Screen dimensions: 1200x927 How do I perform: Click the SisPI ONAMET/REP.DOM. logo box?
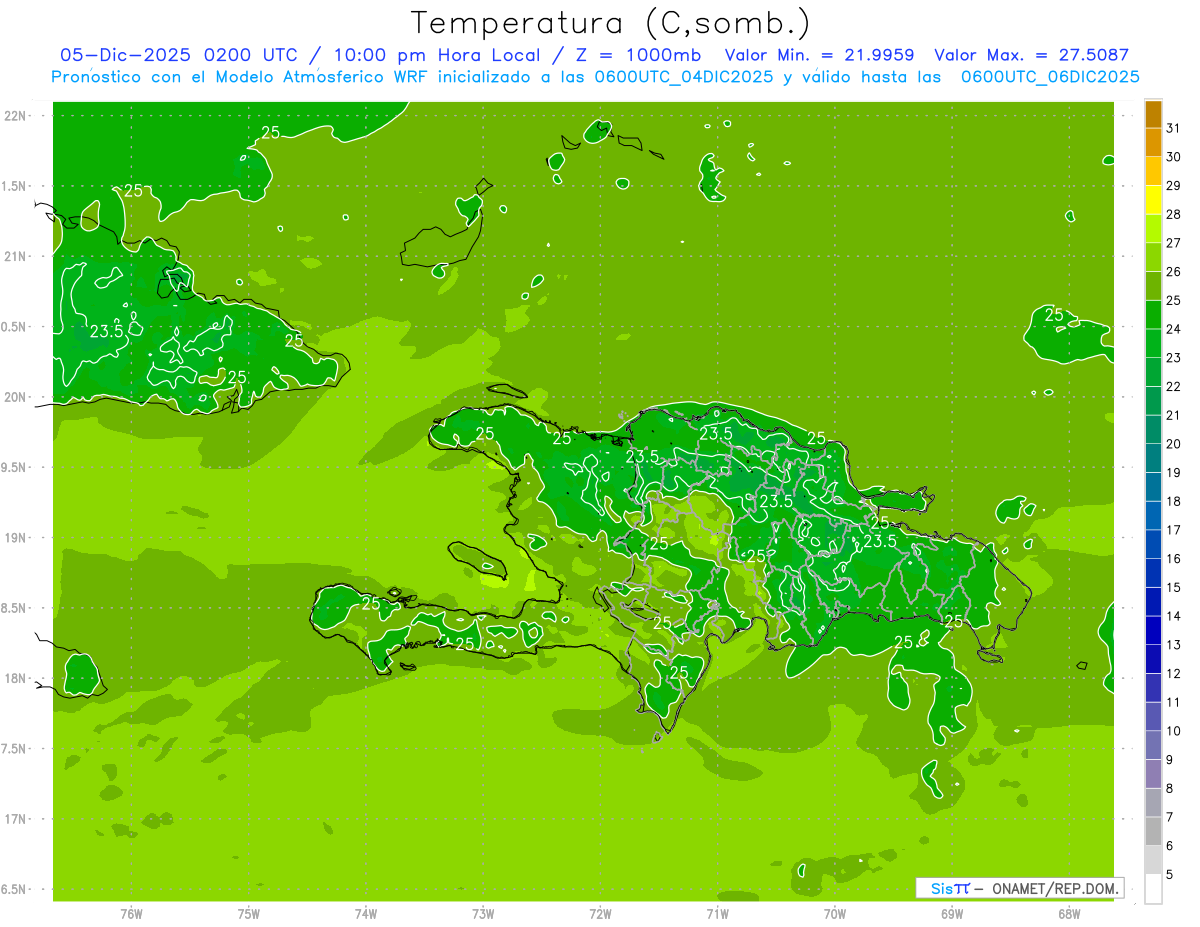[x=1019, y=888]
